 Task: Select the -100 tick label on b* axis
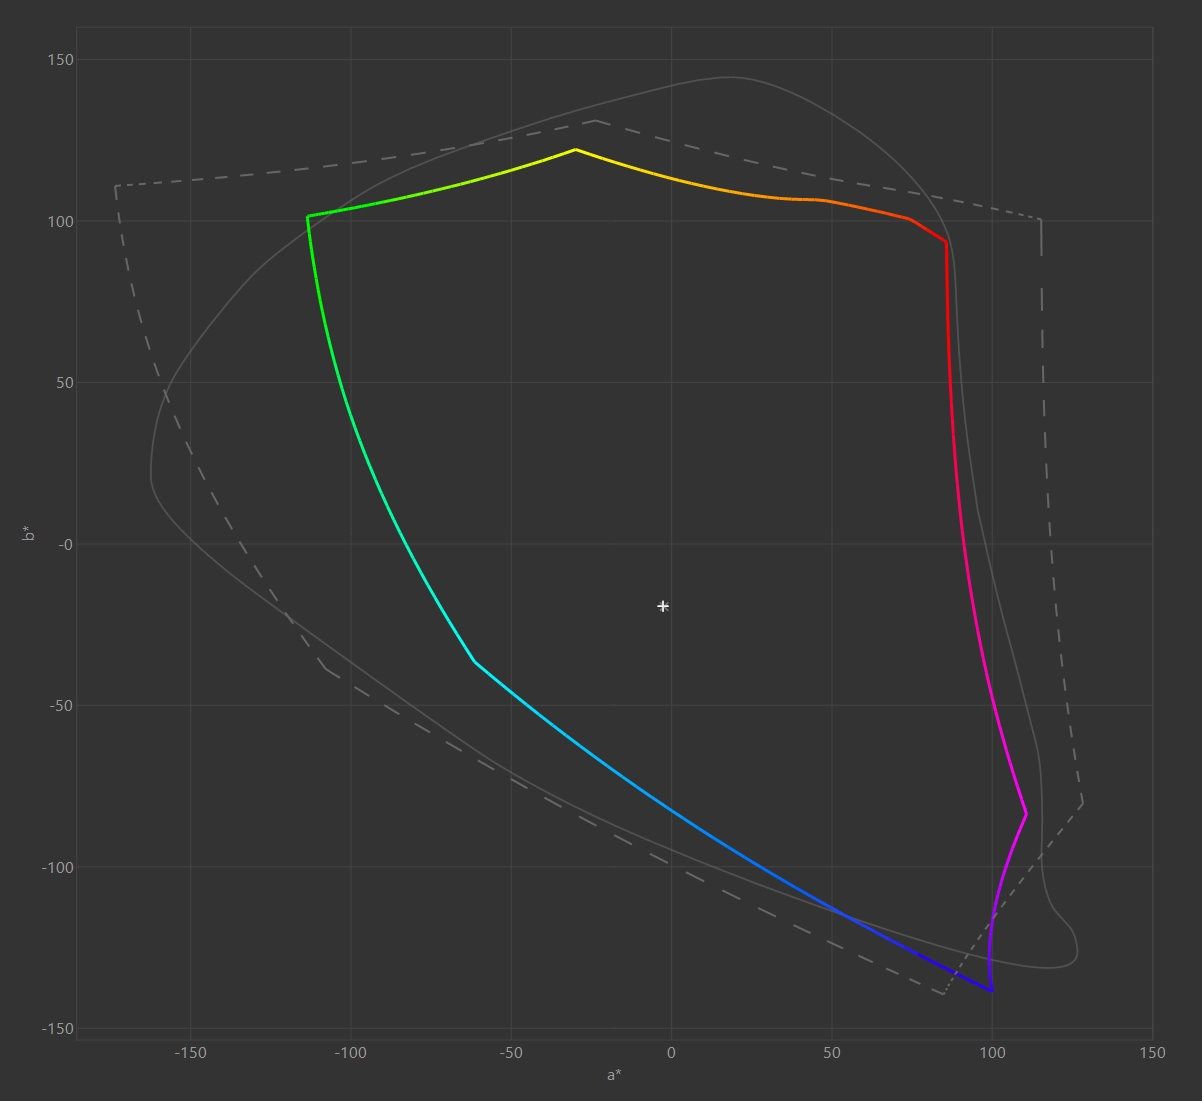click(x=58, y=867)
